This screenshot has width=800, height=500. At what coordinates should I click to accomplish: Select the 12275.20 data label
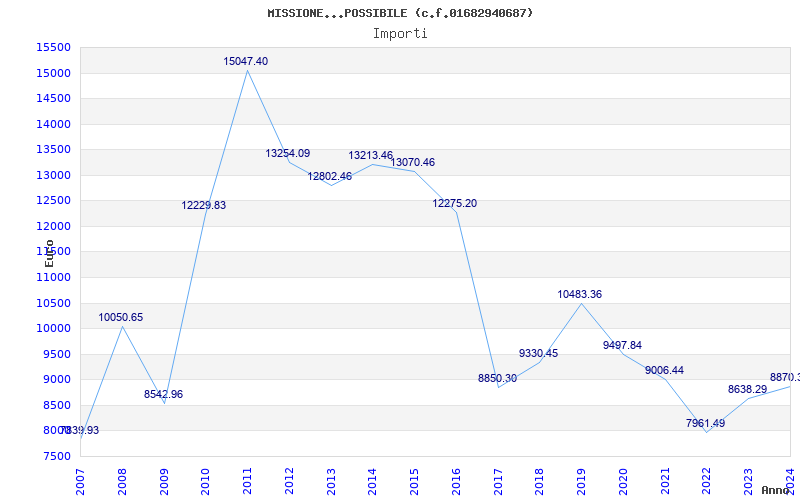(455, 204)
